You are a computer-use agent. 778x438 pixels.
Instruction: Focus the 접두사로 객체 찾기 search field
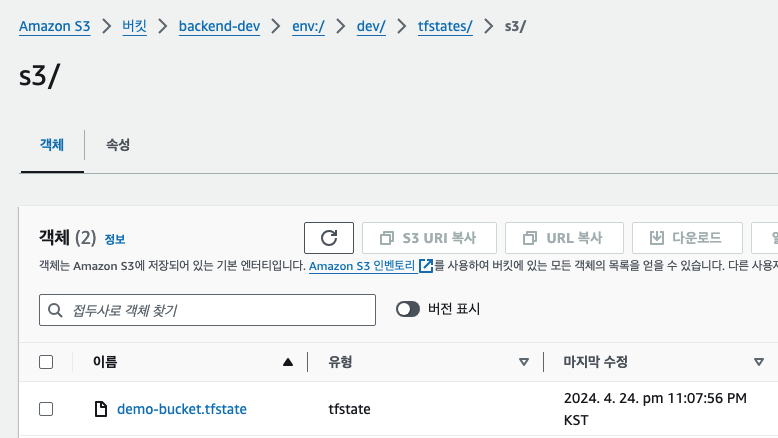click(207, 310)
